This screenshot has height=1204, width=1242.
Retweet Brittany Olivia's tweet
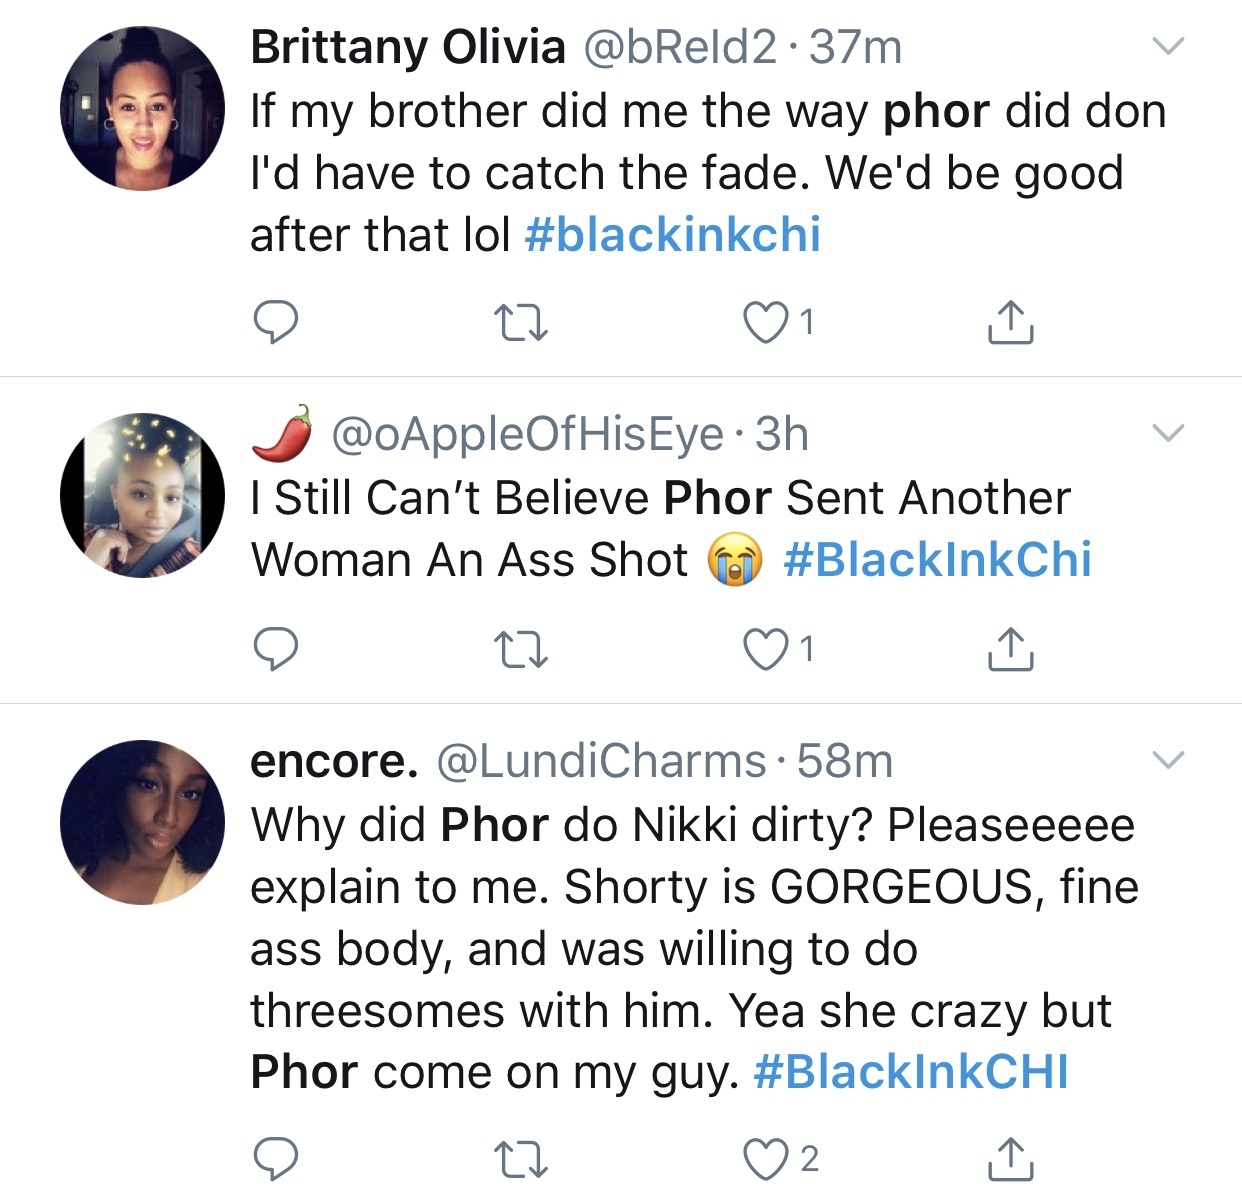tap(522, 323)
